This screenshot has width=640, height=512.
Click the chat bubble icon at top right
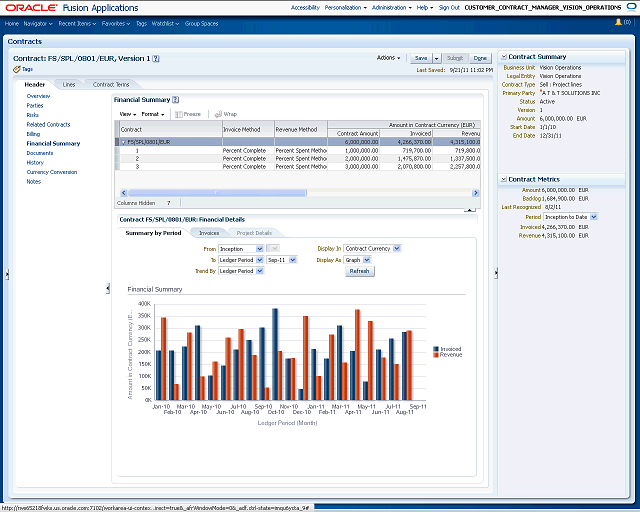tap(631, 7)
